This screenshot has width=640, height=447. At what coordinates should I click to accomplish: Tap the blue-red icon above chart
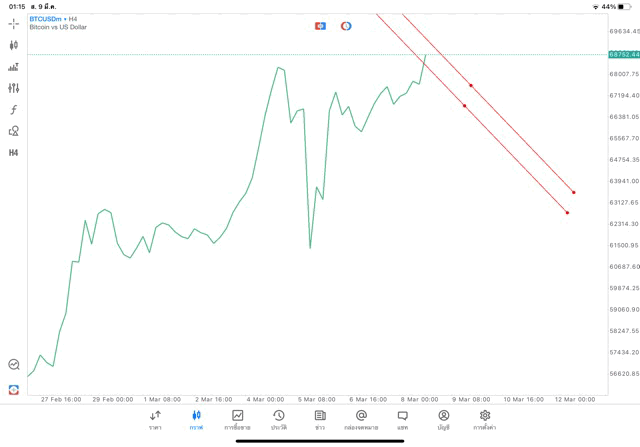[320, 26]
